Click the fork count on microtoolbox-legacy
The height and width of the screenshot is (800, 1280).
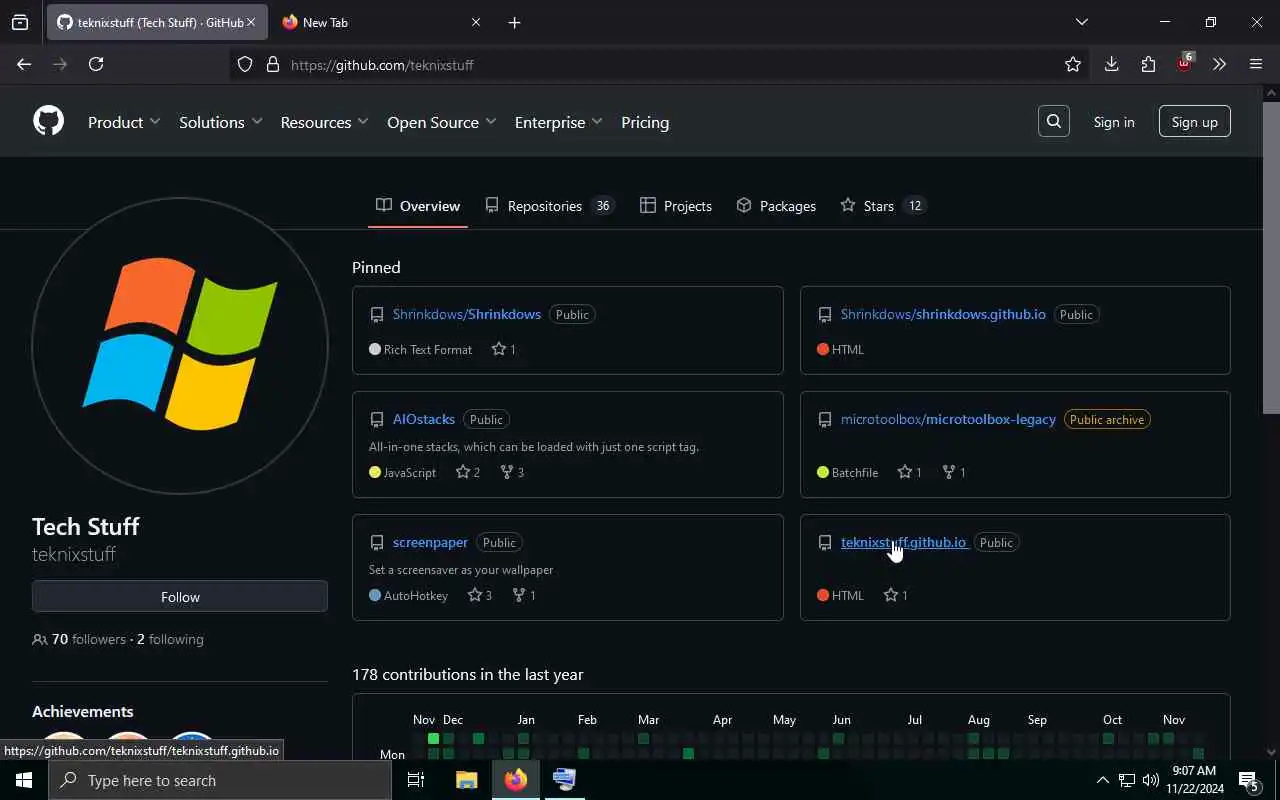point(954,472)
